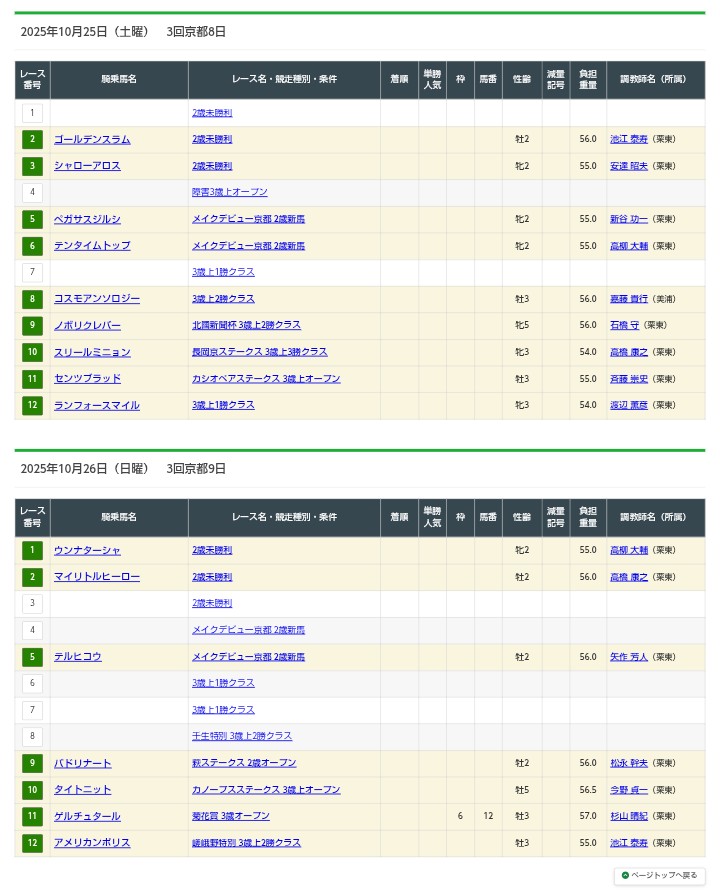Open trainer link 斉藤 崇史

pyautogui.click(x=629, y=379)
